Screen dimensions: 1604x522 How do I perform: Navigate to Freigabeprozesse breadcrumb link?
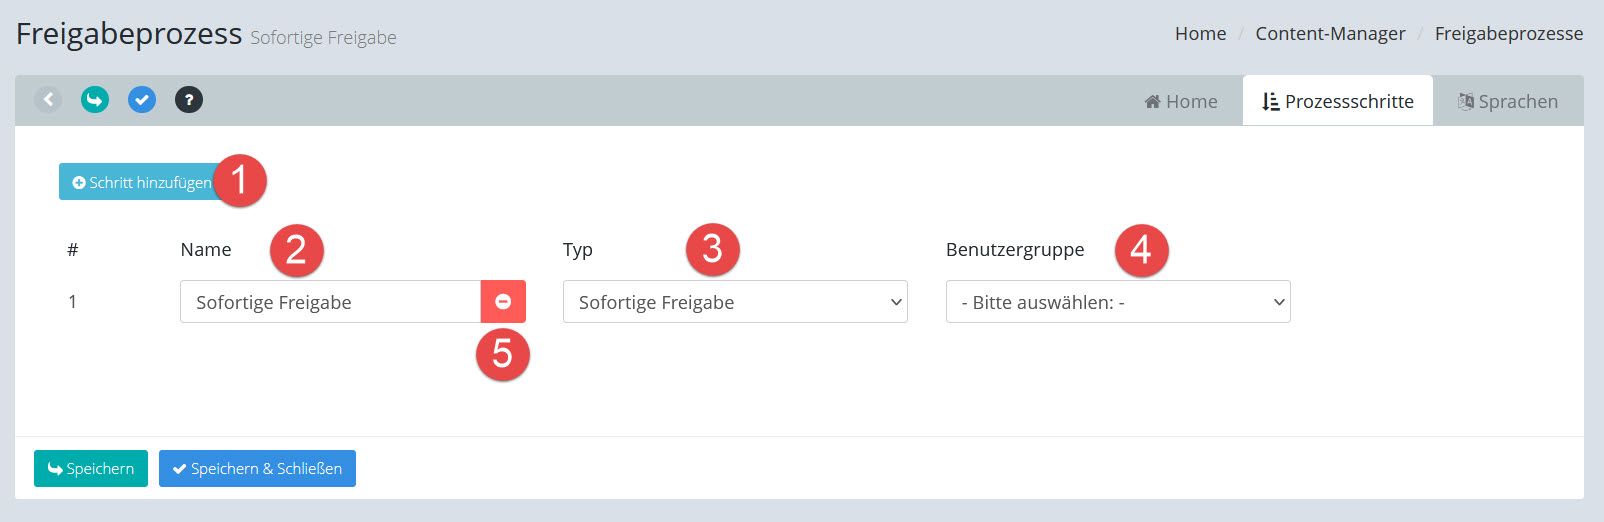click(x=1508, y=34)
